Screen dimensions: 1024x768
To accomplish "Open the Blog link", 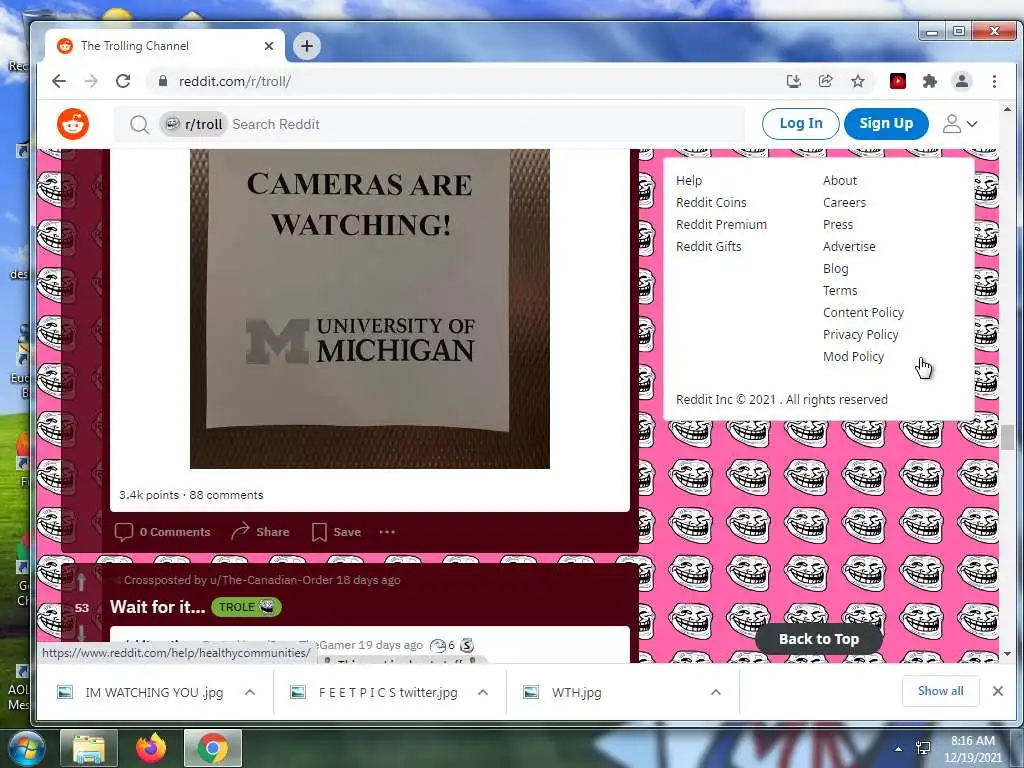I will [835, 268].
